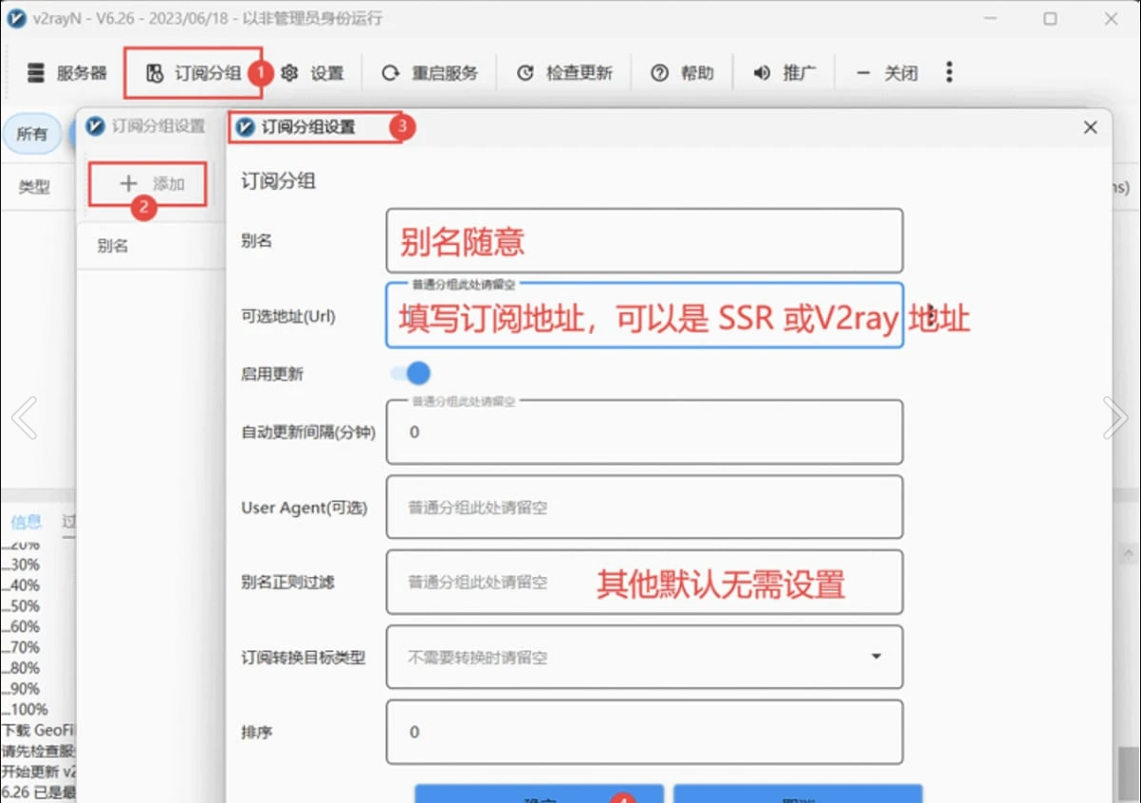Maximize the v2rayN window
This screenshot has width=1141, height=803.
click(1050, 18)
